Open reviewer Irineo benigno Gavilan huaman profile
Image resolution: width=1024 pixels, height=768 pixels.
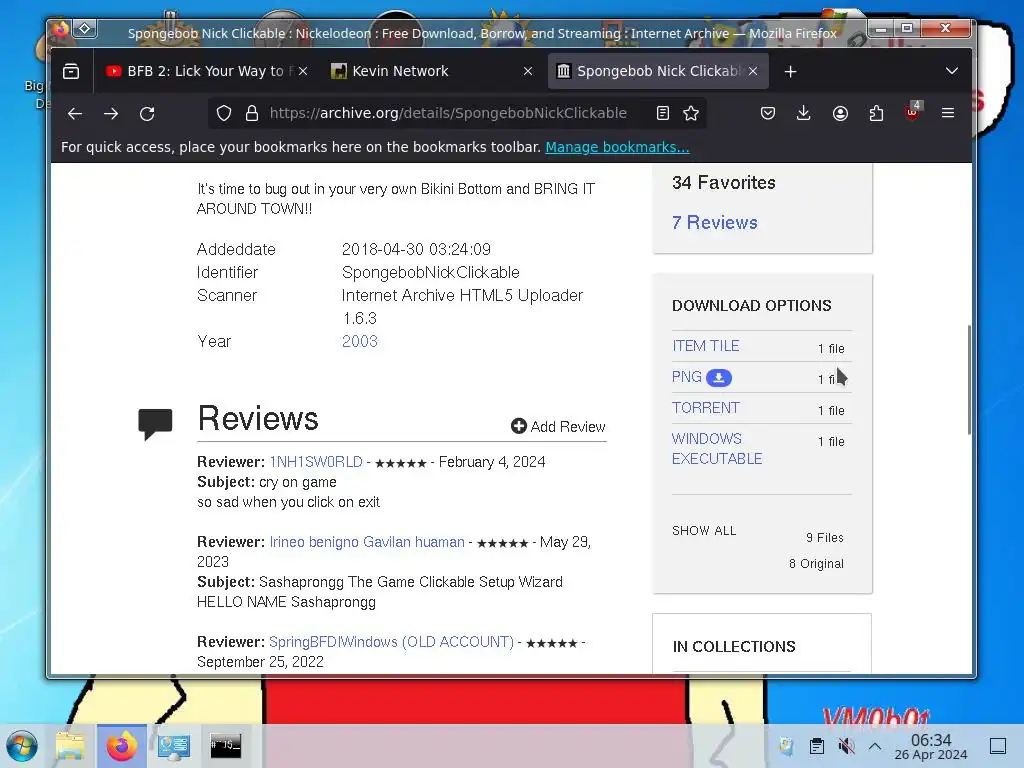pos(367,542)
